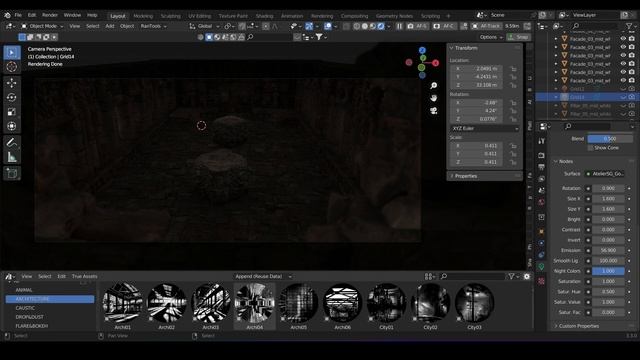Image resolution: width=640 pixels, height=360 pixels.
Task: Toggle proportional editing in header
Action: tap(266, 26)
